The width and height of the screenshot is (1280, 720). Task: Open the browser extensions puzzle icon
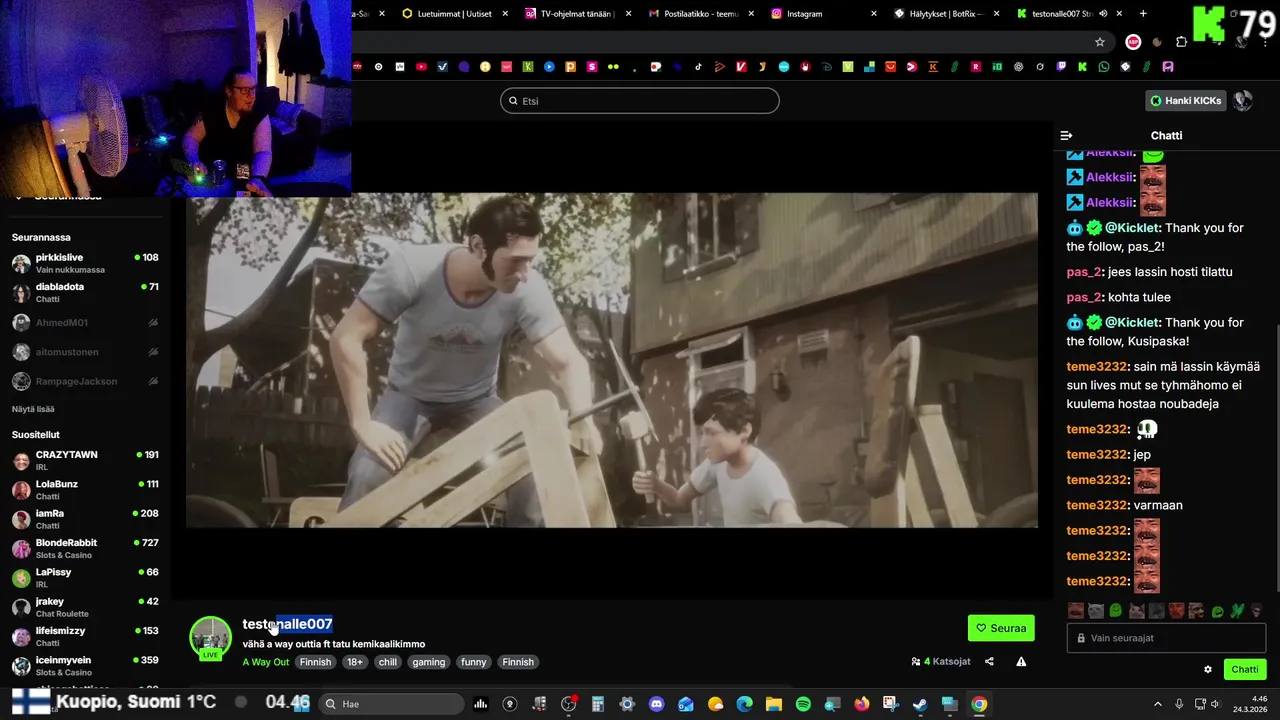coord(1181,42)
